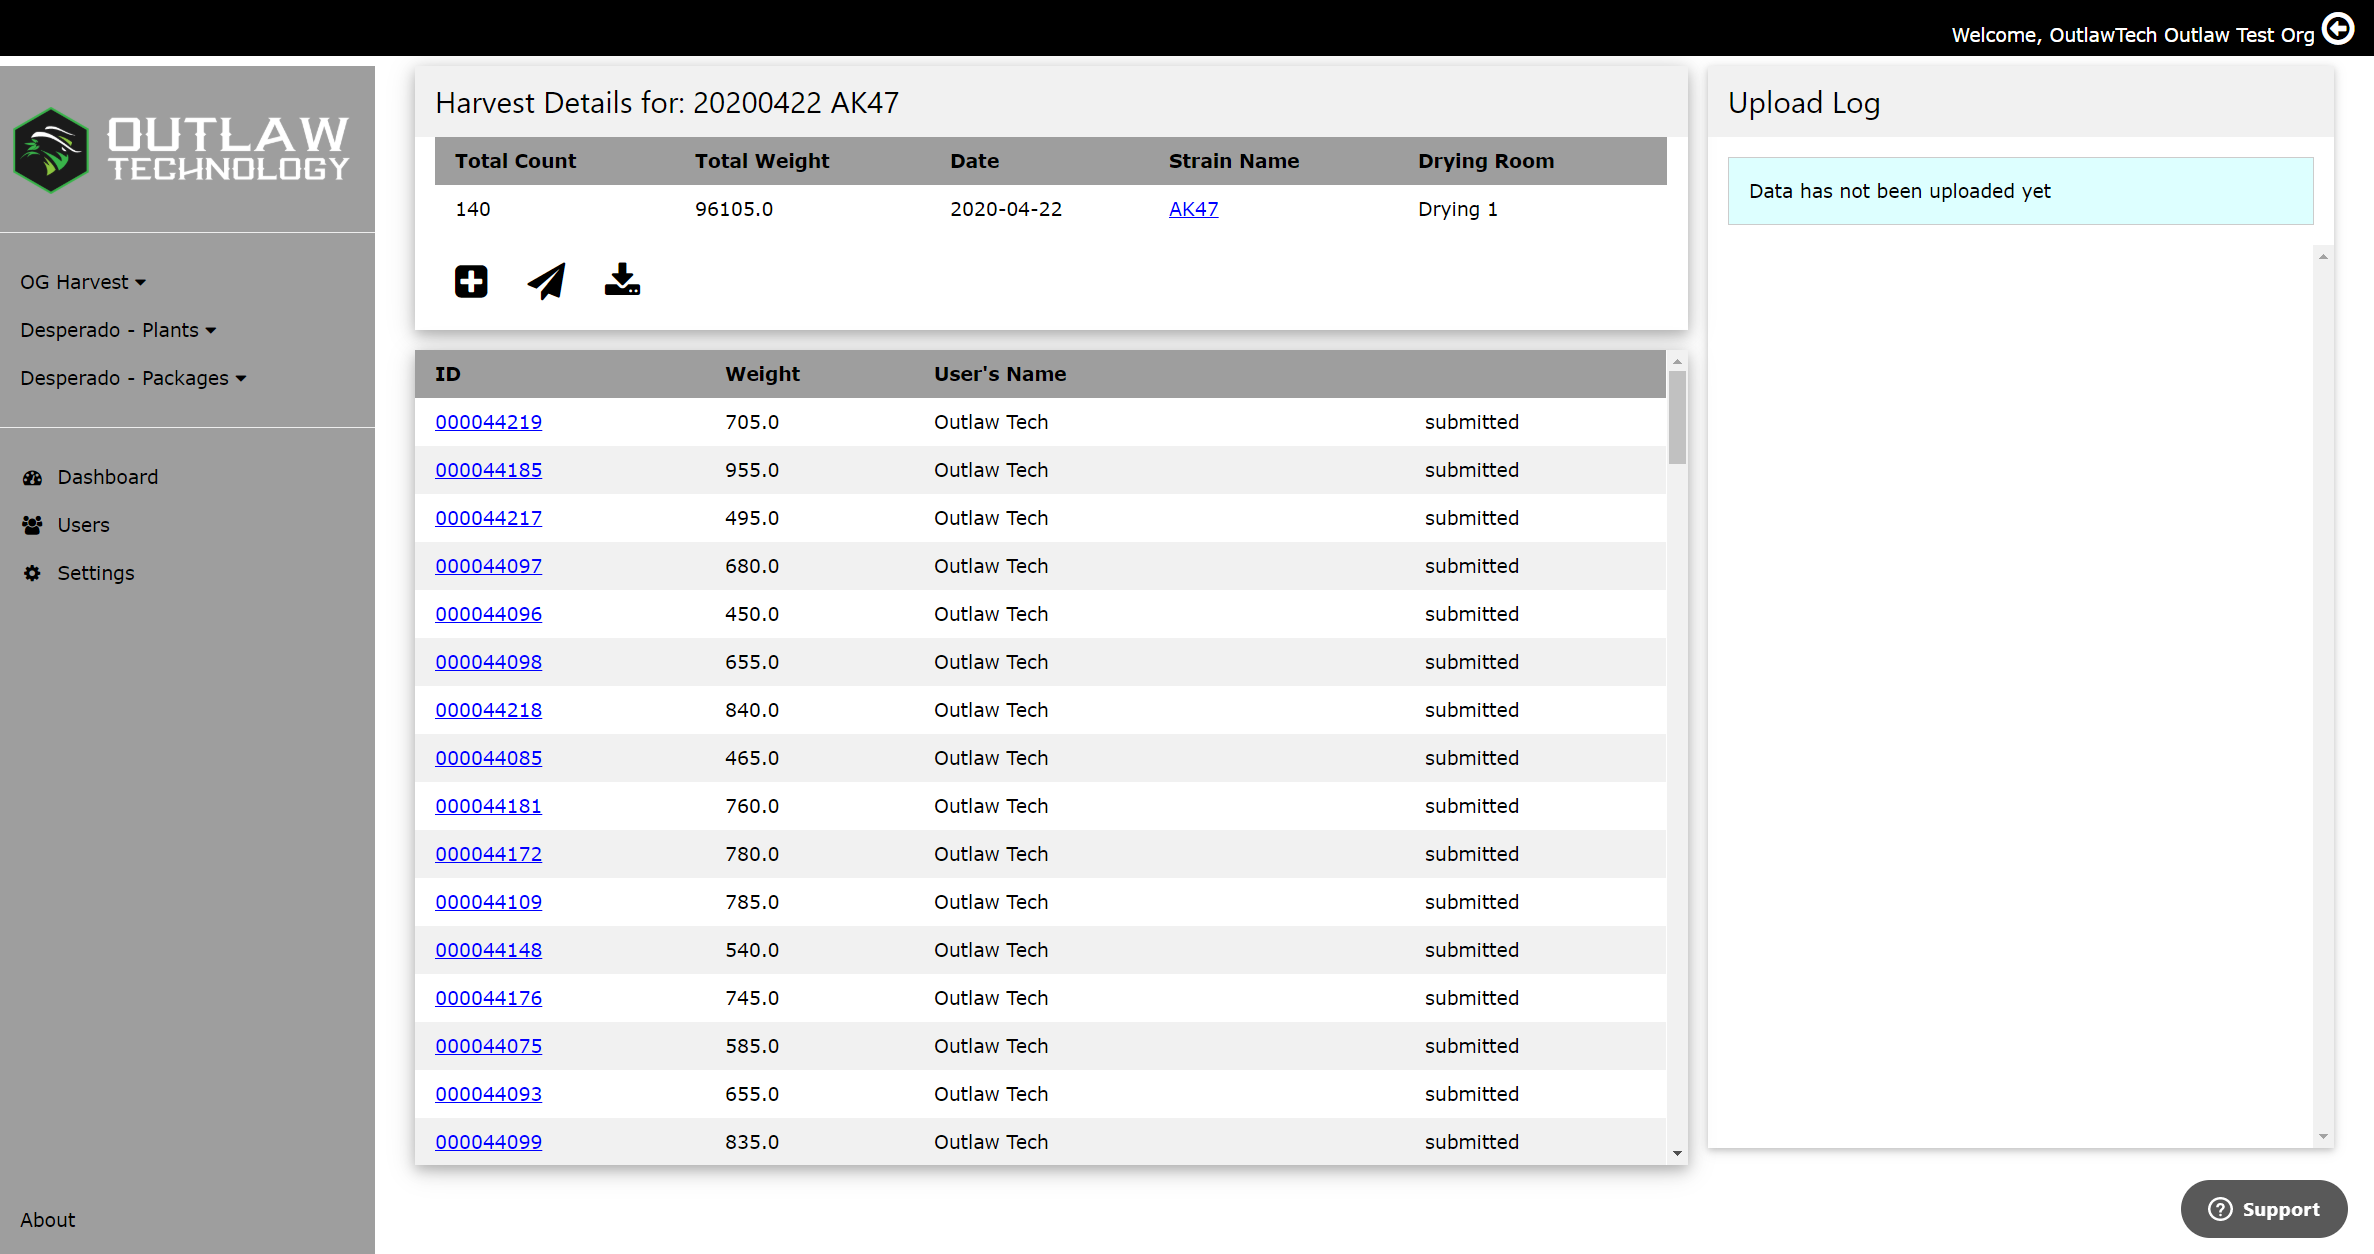Viewport: 2374px width, 1254px height.
Task: Open plant ID 000044219 link
Action: (x=488, y=422)
